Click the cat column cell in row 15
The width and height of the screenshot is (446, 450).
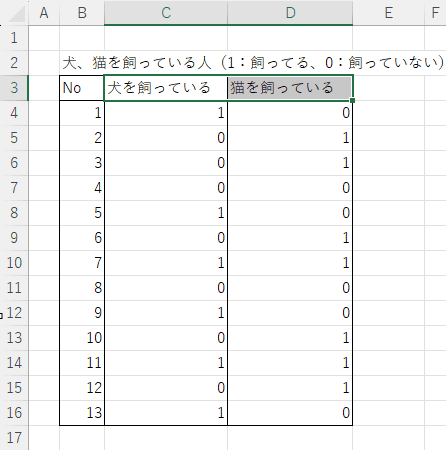290,388
